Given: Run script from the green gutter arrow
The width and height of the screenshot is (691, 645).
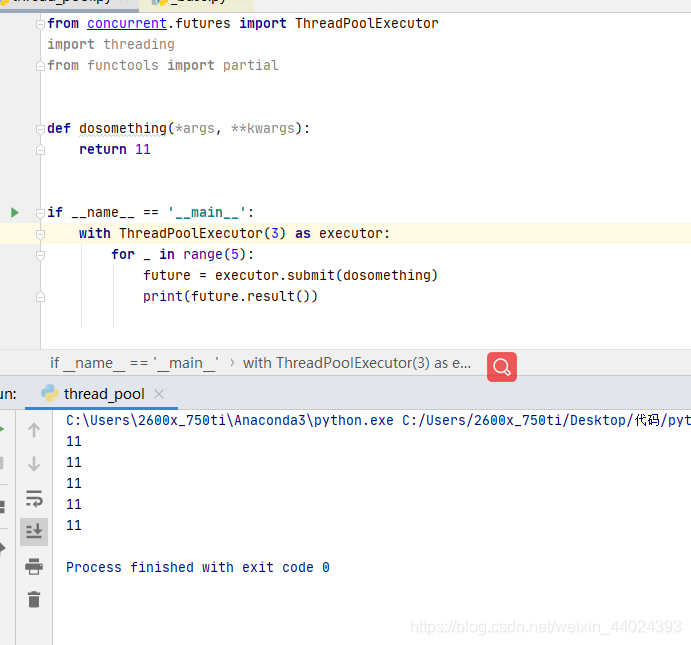Looking at the screenshot, I should pyautogui.click(x=15, y=213).
